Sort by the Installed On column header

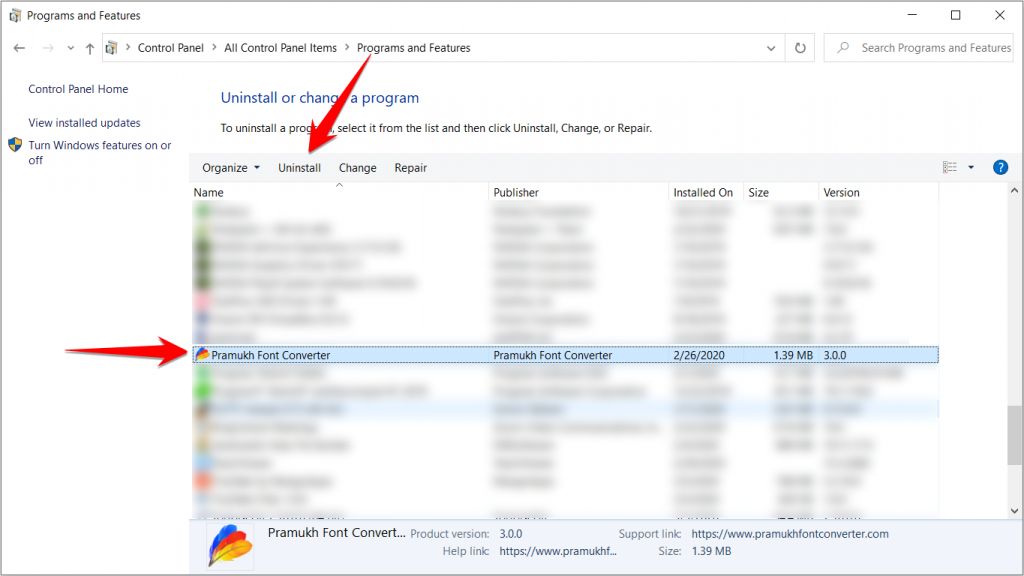point(707,193)
